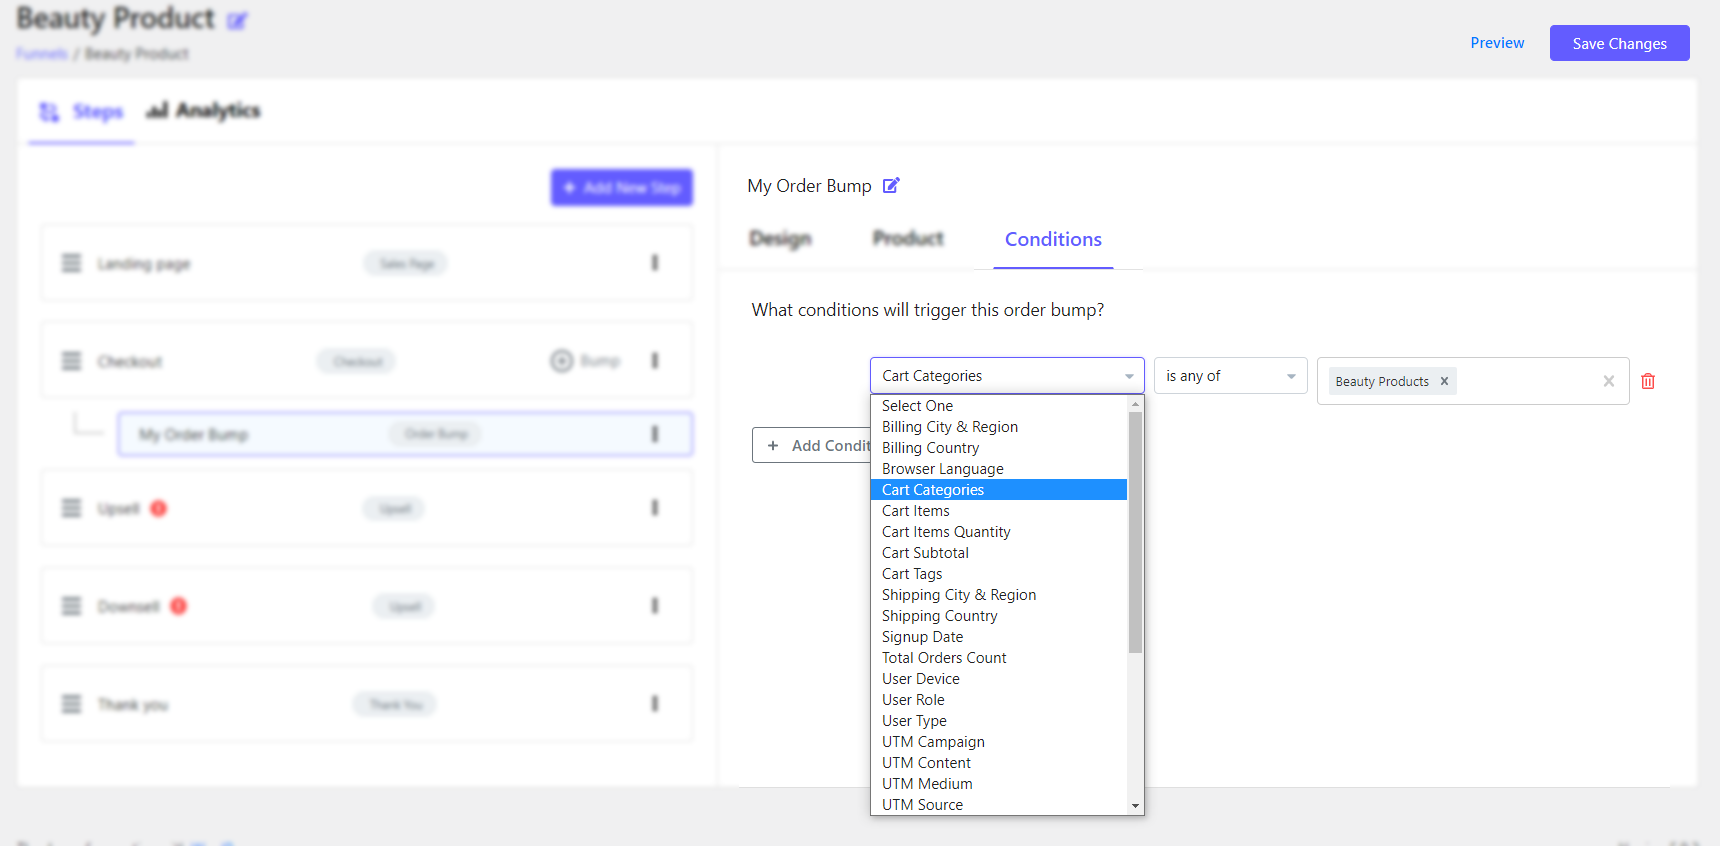This screenshot has width=1720, height=846.
Task: Choose Shipping City & Region option
Action: pyautogui.click(x=999, y=595)
